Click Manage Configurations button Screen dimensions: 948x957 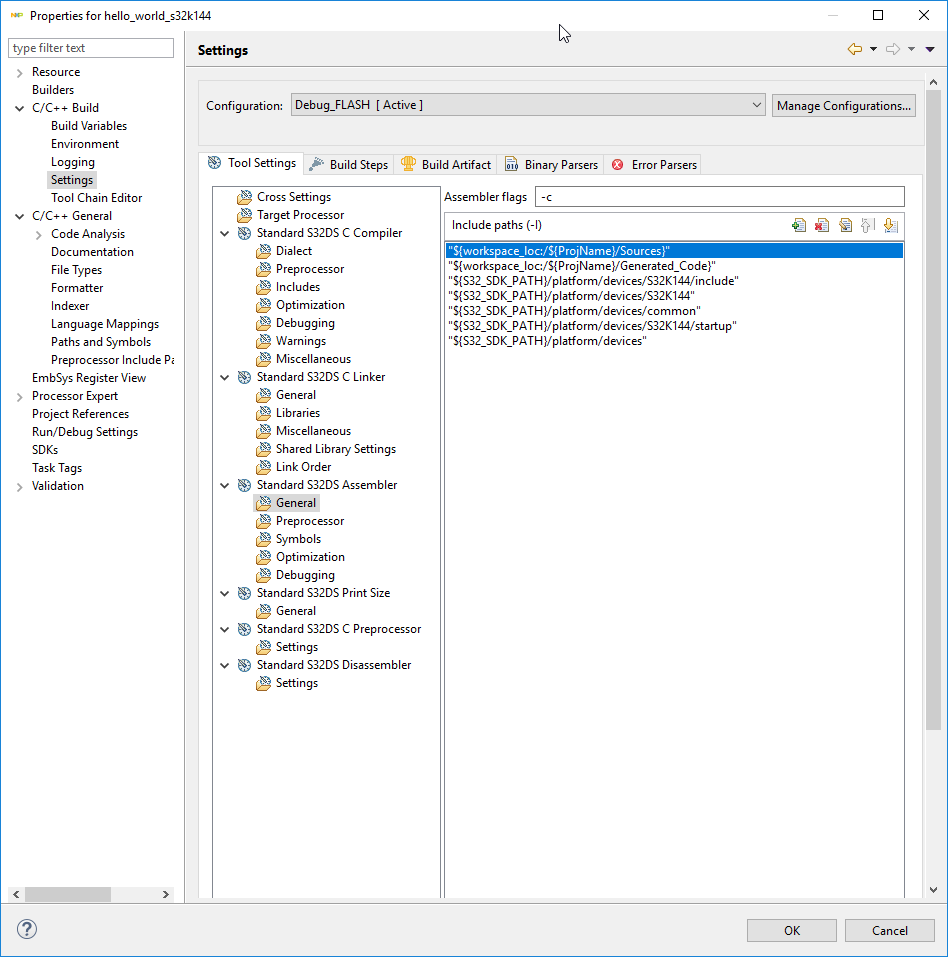point(844,105)
